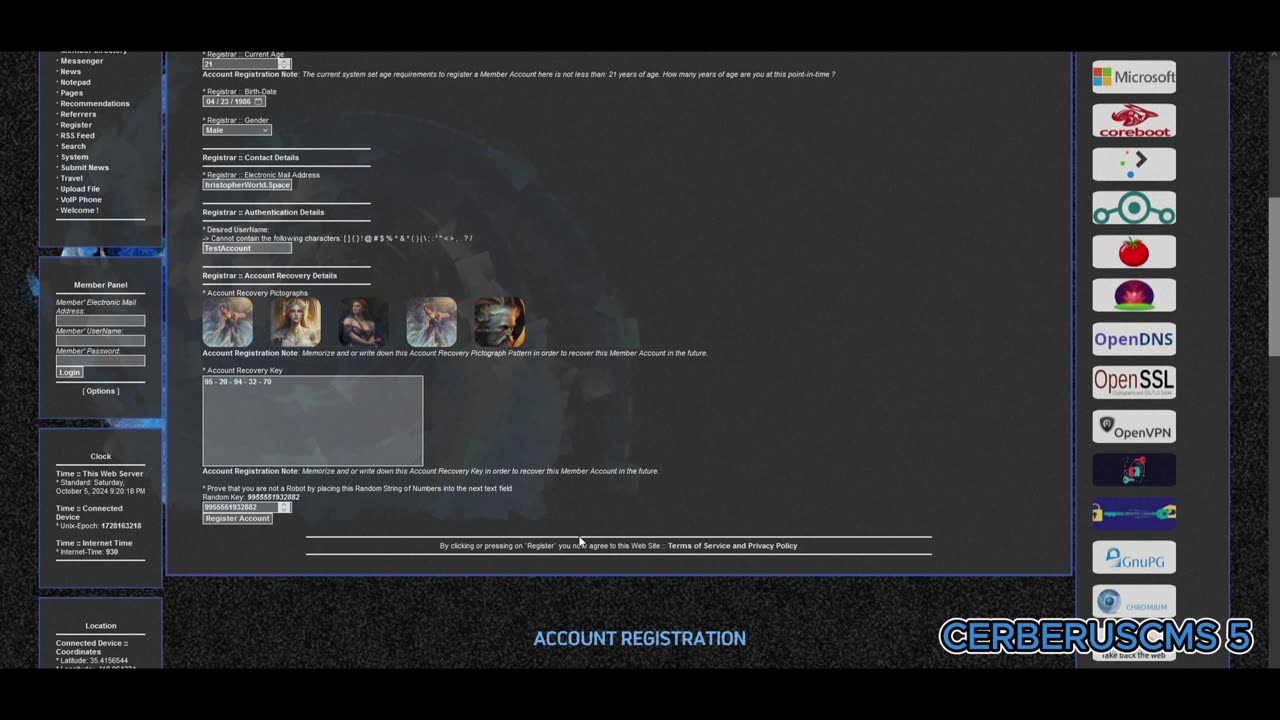Image resolution: width=1280 pixels, height=720 pixels.
Task: Open the coreboot logo link
Action: point(1134,121)
